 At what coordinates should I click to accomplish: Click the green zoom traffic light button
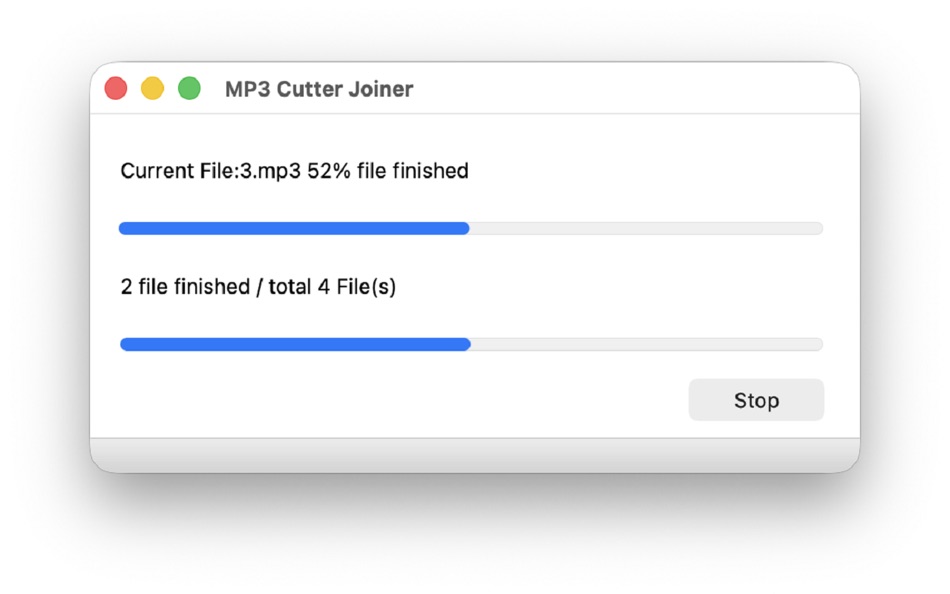[x=190, y=88]
